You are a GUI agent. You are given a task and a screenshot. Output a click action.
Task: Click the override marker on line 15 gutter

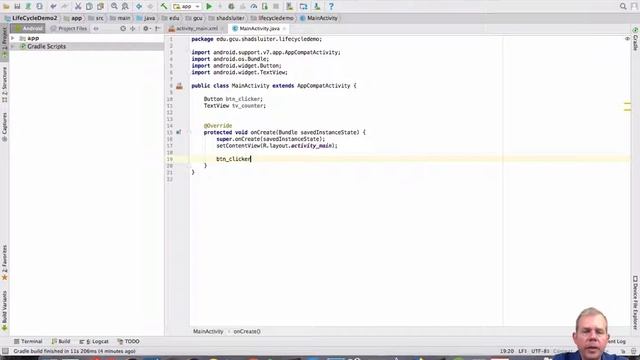point(178,132)
